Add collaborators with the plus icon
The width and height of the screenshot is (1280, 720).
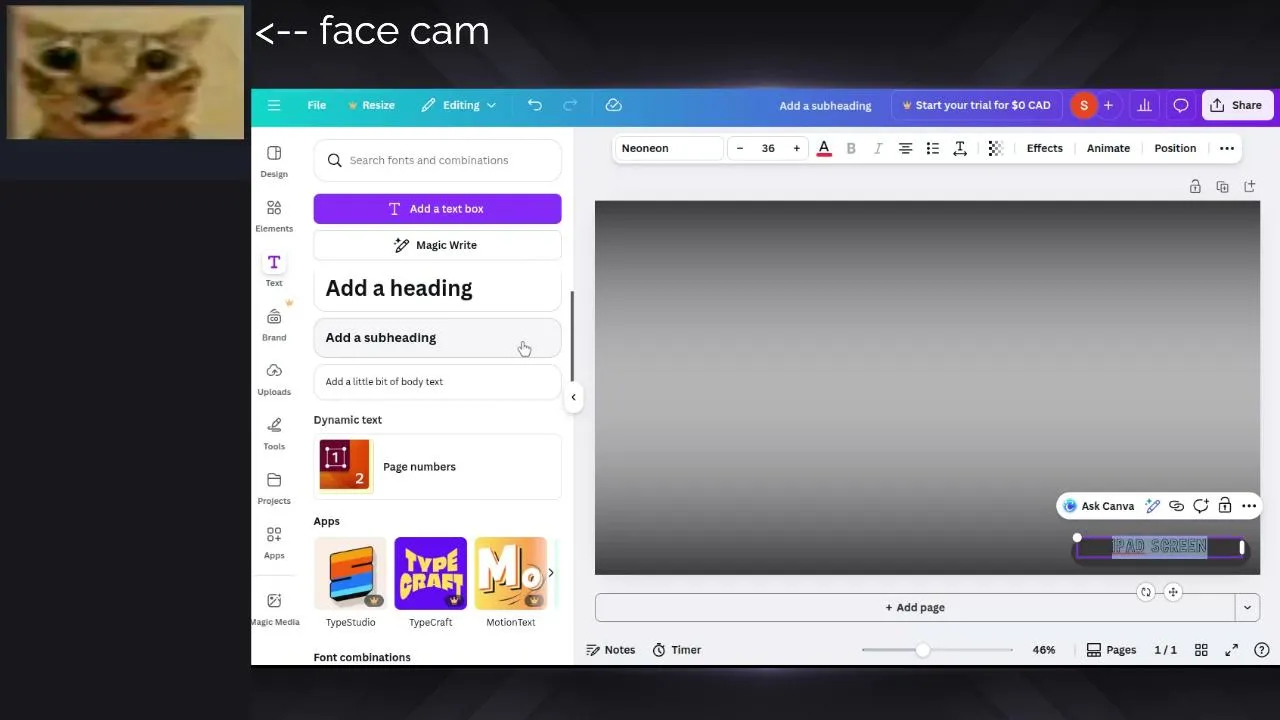click(1108, 105)
